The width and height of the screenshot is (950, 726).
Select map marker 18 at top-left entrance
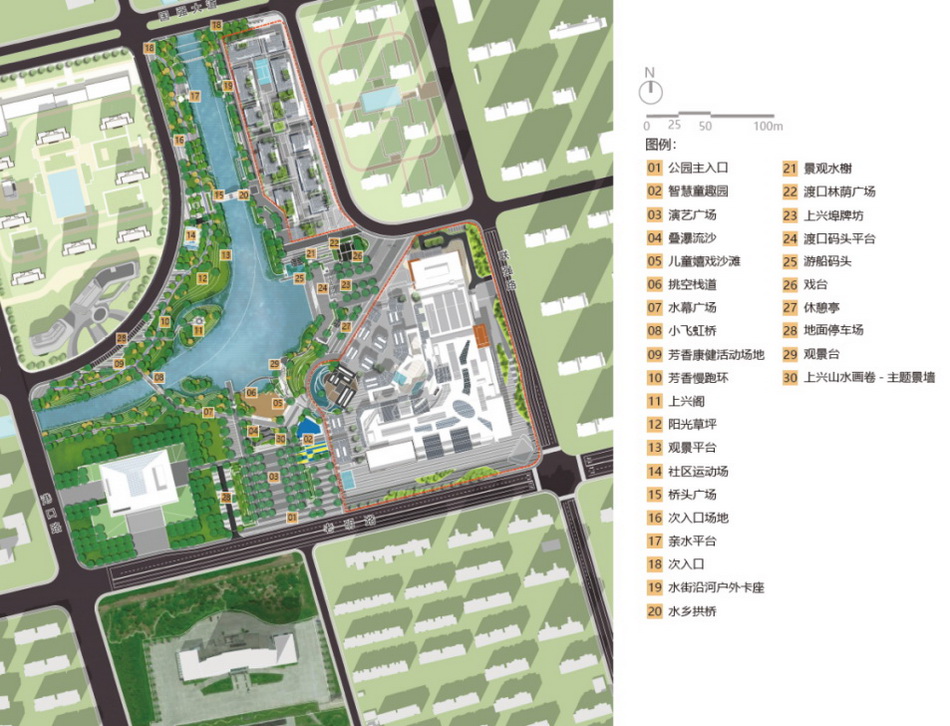click(148, 48)
